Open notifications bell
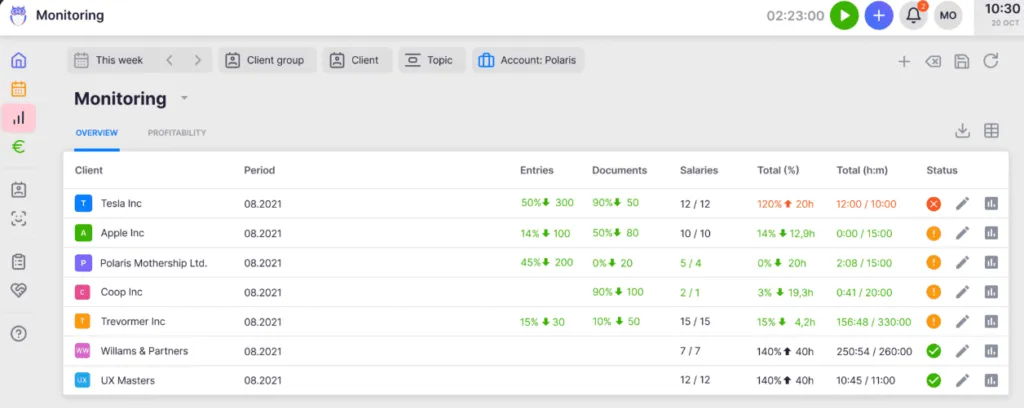Viewport: 1024px width, 408px height. (x=914, y=16)
